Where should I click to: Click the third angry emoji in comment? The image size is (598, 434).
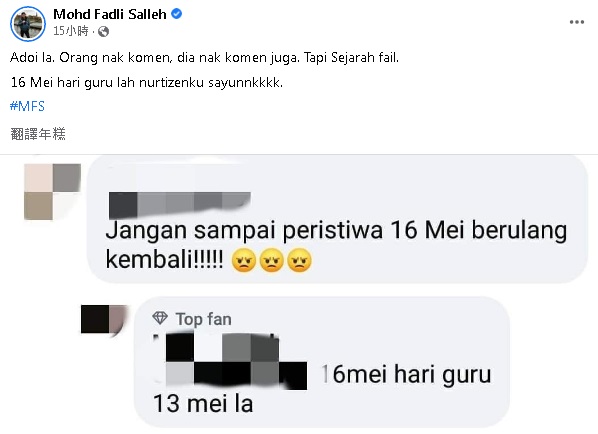tap(299, 260)
